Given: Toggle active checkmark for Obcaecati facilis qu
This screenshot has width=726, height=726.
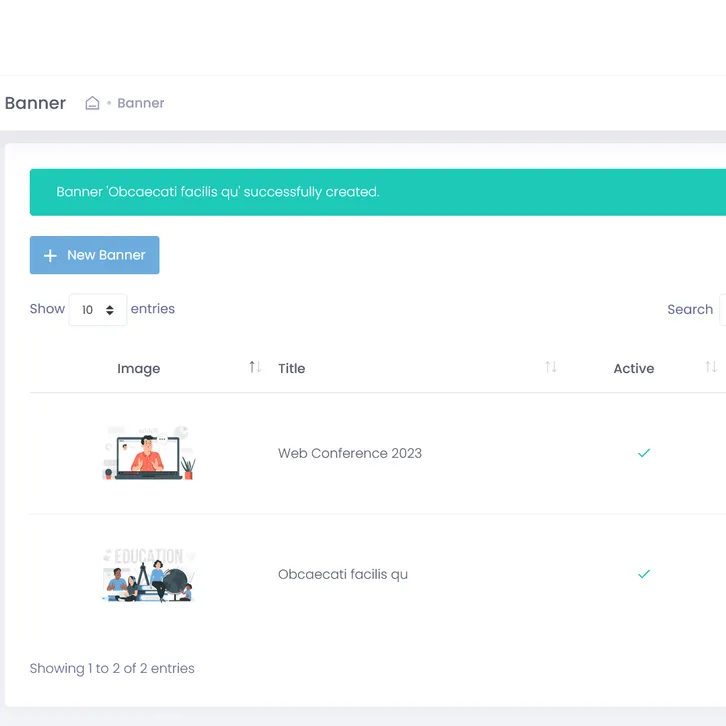Looking at the screenshot, I should click(x=644, y=574).
